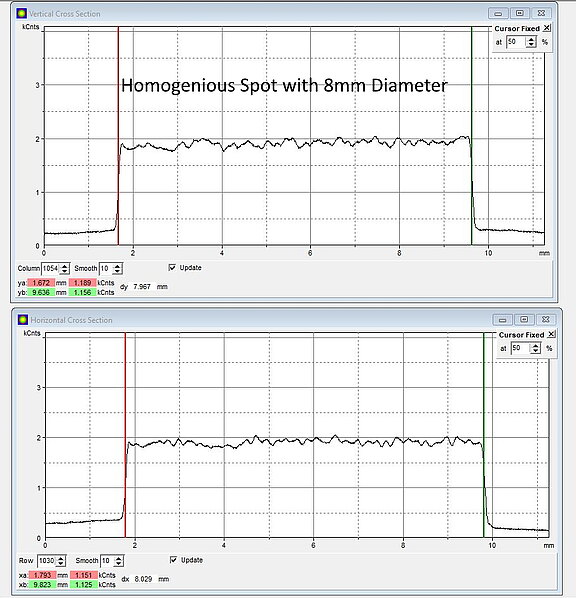
Task: Click the dy value 7.967 mm
Action: click(142, 286)
